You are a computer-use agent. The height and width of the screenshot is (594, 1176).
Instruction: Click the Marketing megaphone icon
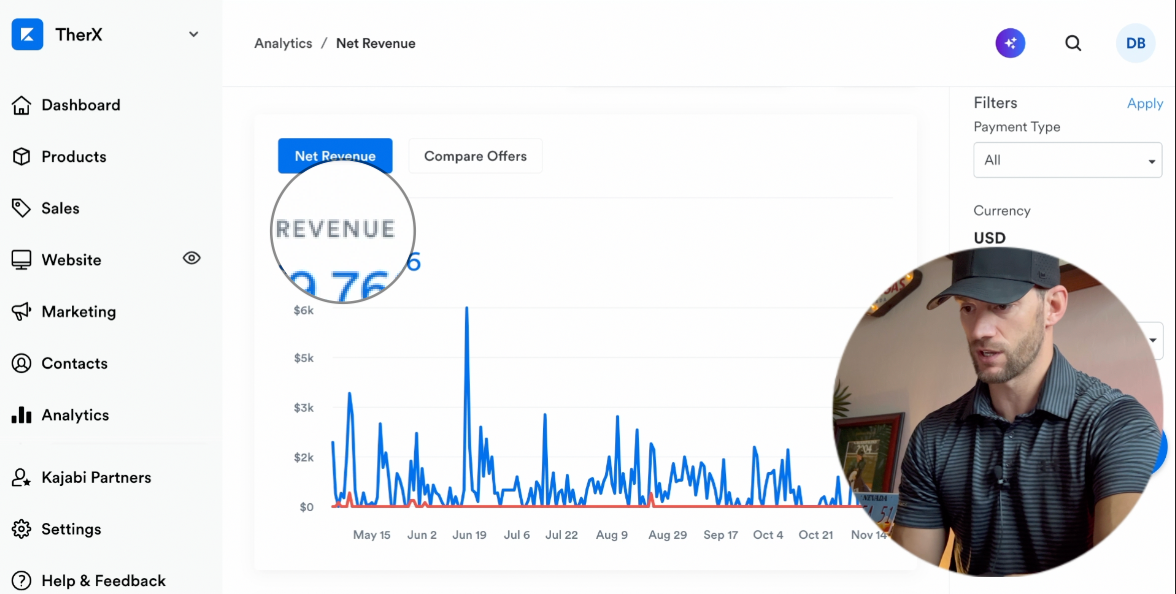click(x=21, y=311)
